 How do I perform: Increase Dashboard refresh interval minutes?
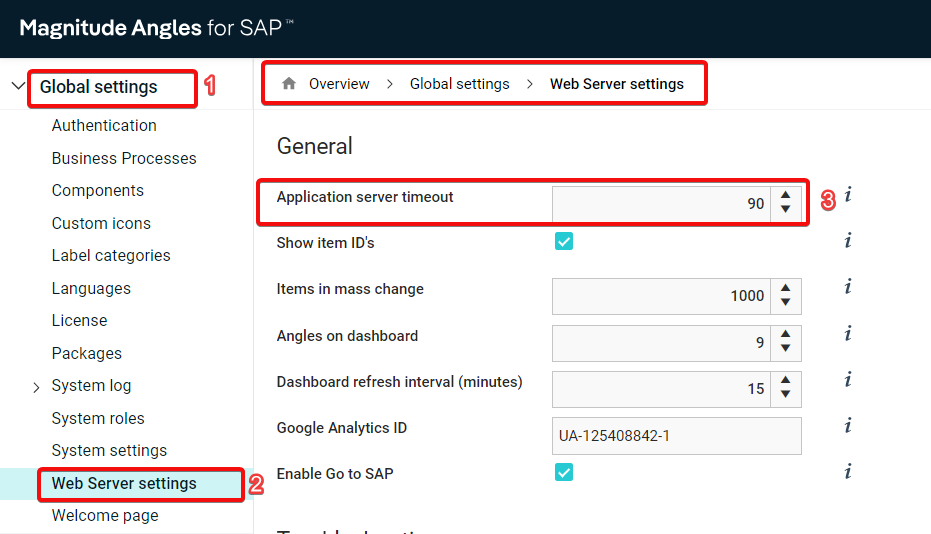(786, 380)
